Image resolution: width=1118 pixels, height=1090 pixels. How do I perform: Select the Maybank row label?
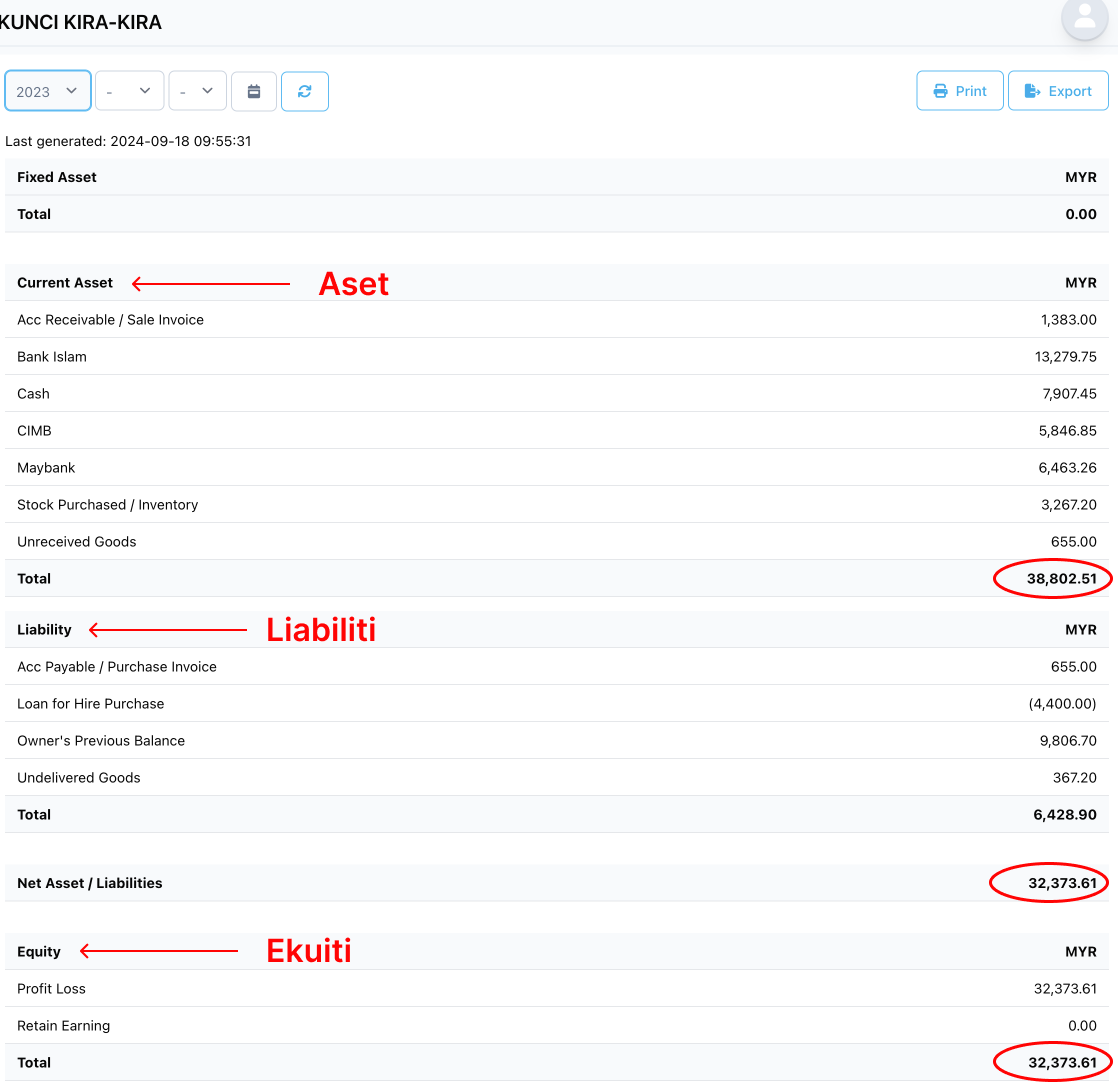coord(46,468)
